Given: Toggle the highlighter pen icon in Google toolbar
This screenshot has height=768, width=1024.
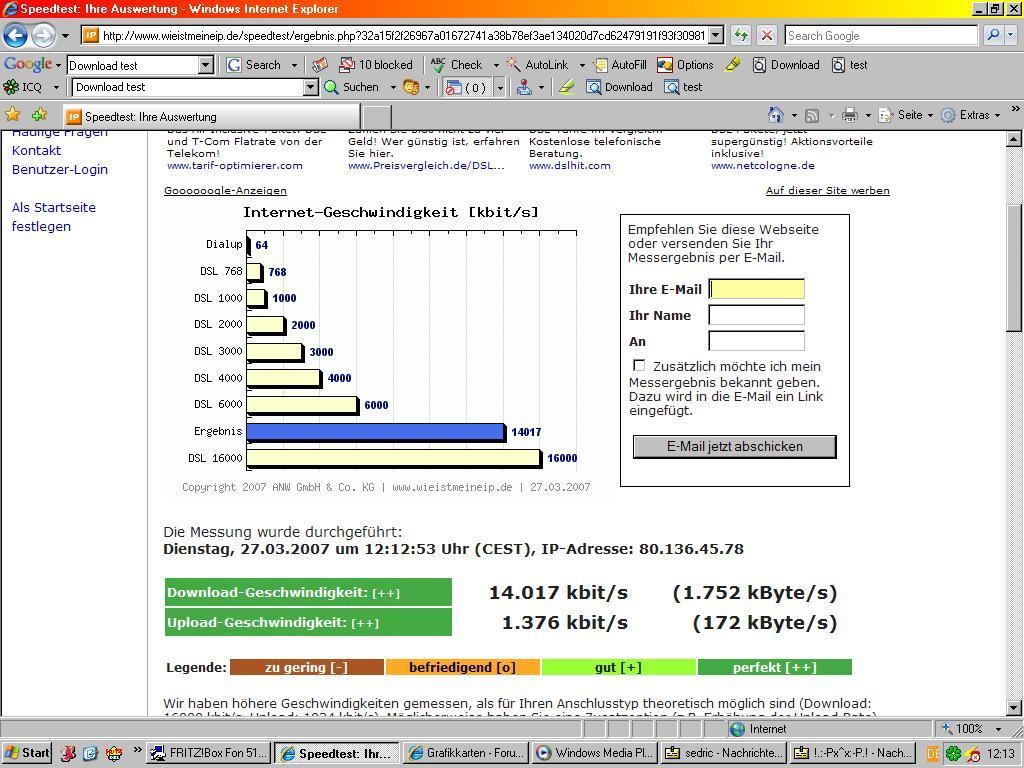Looking at the screenshot, I should (x=733, y=65).
